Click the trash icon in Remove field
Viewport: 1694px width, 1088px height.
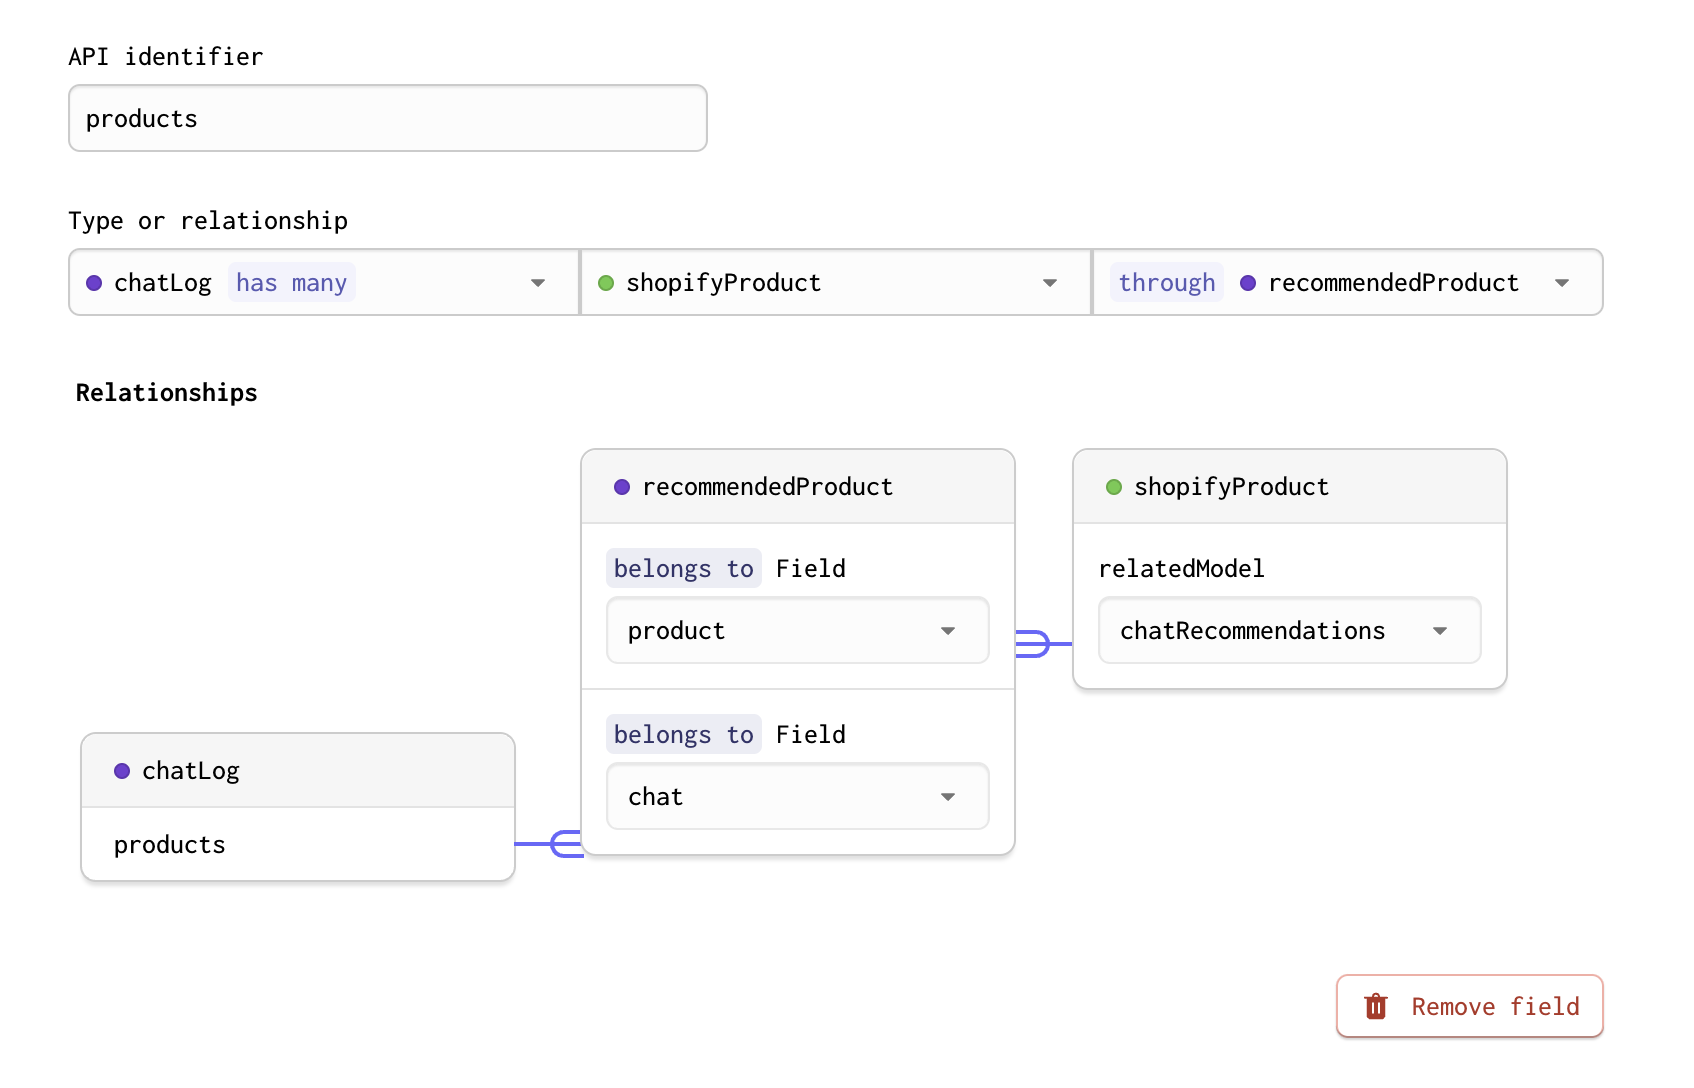click(1376, 1006)
